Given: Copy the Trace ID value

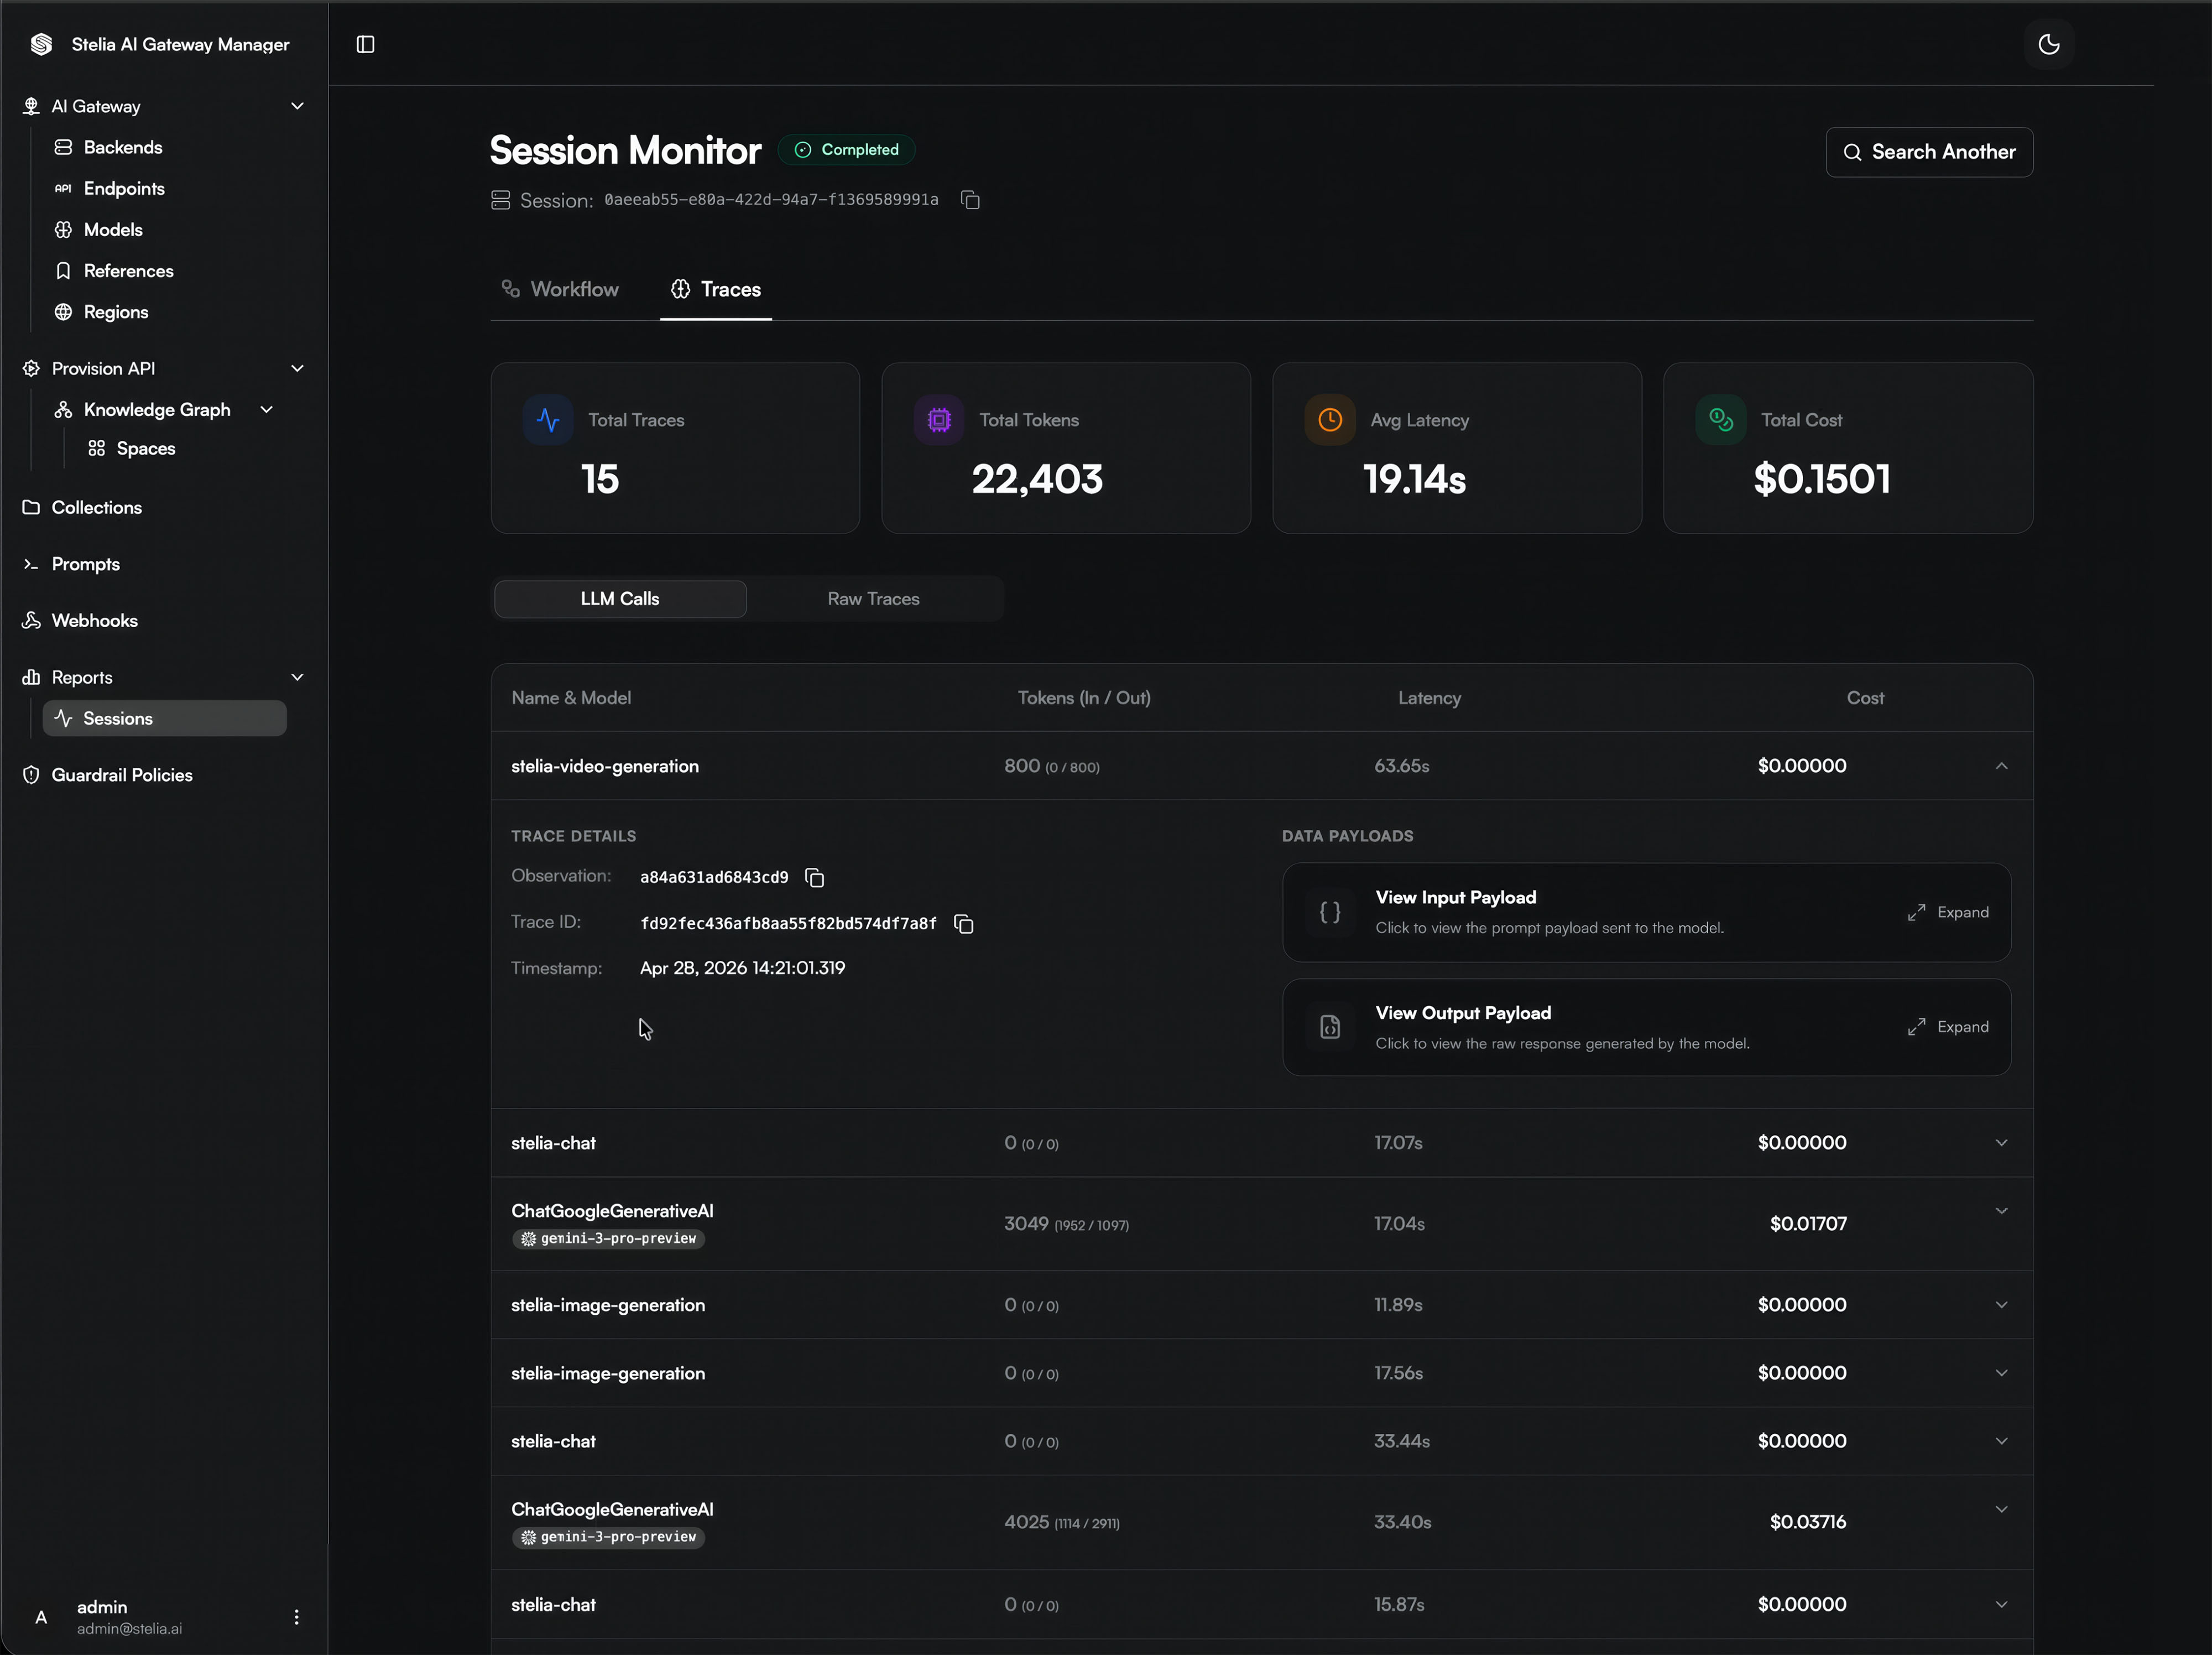Looking at the screenshot, I should click(963, 923).
